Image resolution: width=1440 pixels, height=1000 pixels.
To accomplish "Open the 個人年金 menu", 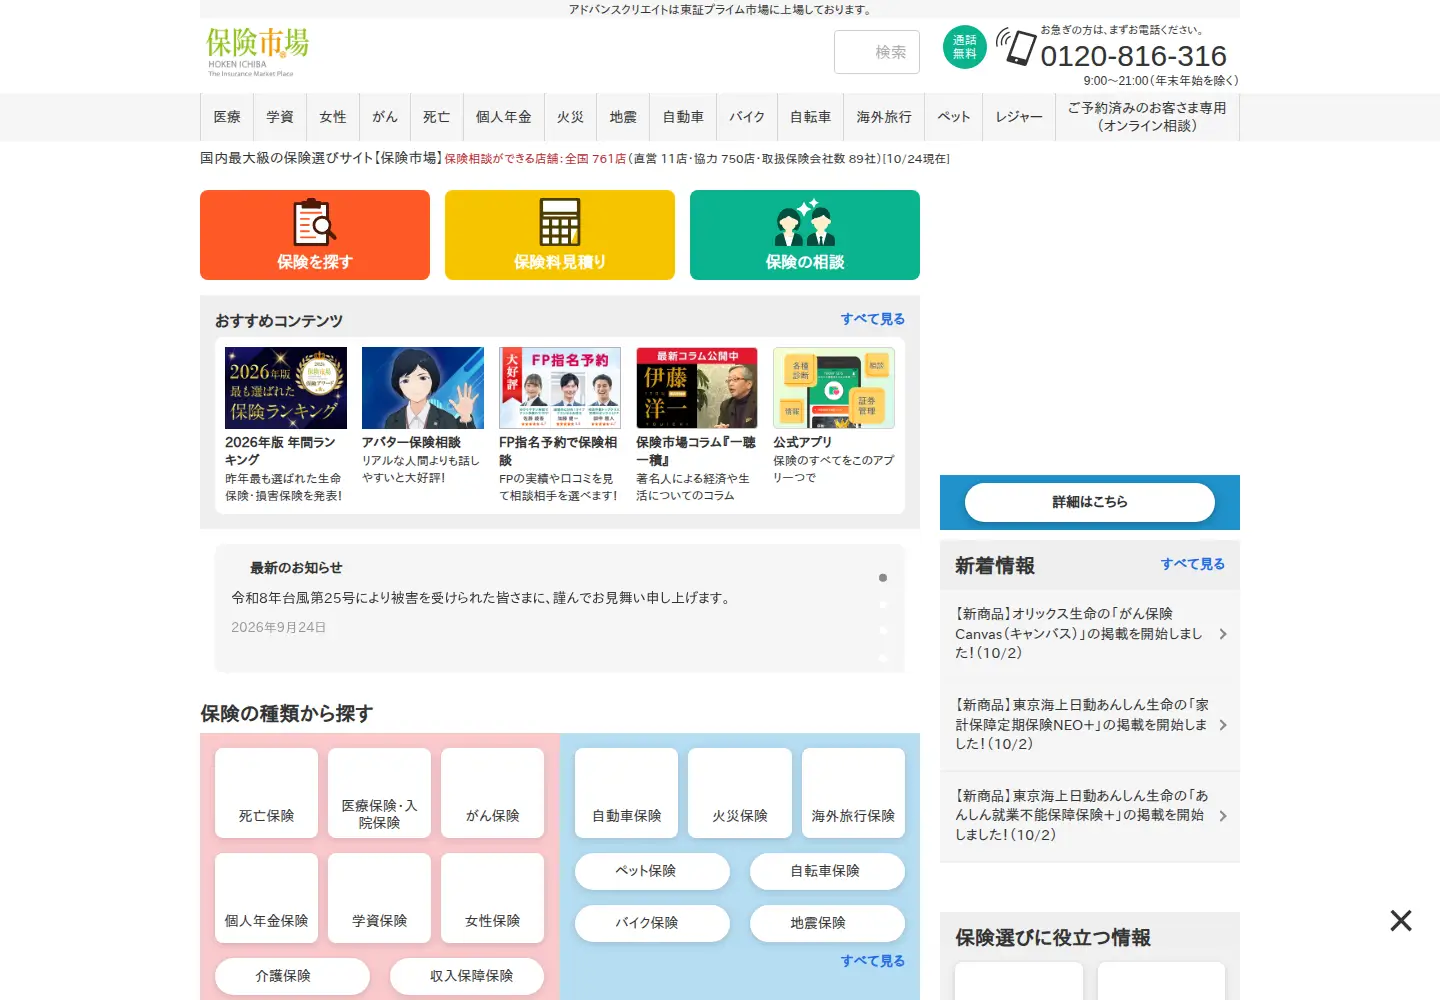I will pos(503,117).
